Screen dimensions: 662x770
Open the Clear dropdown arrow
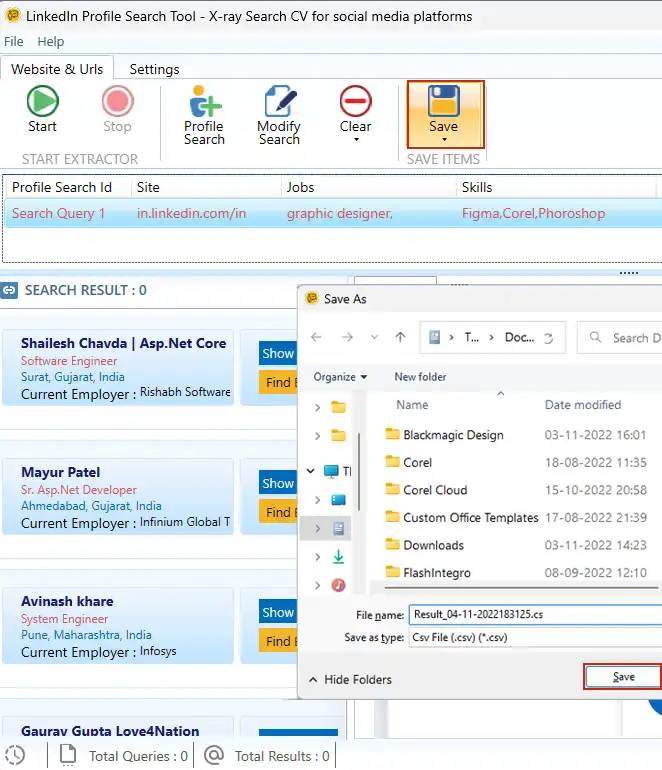[x=356, y=140]
